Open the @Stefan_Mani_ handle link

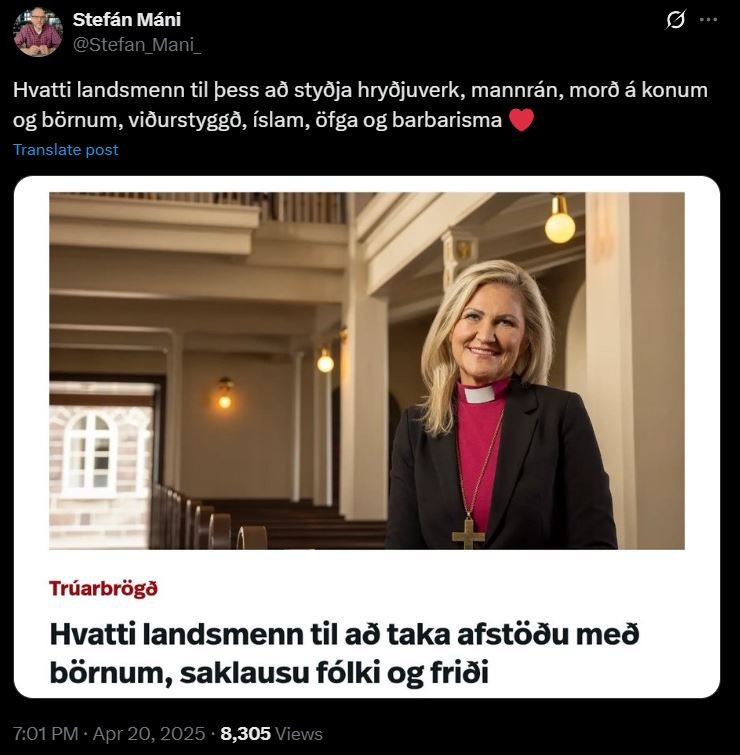click(x=137, y=45)
